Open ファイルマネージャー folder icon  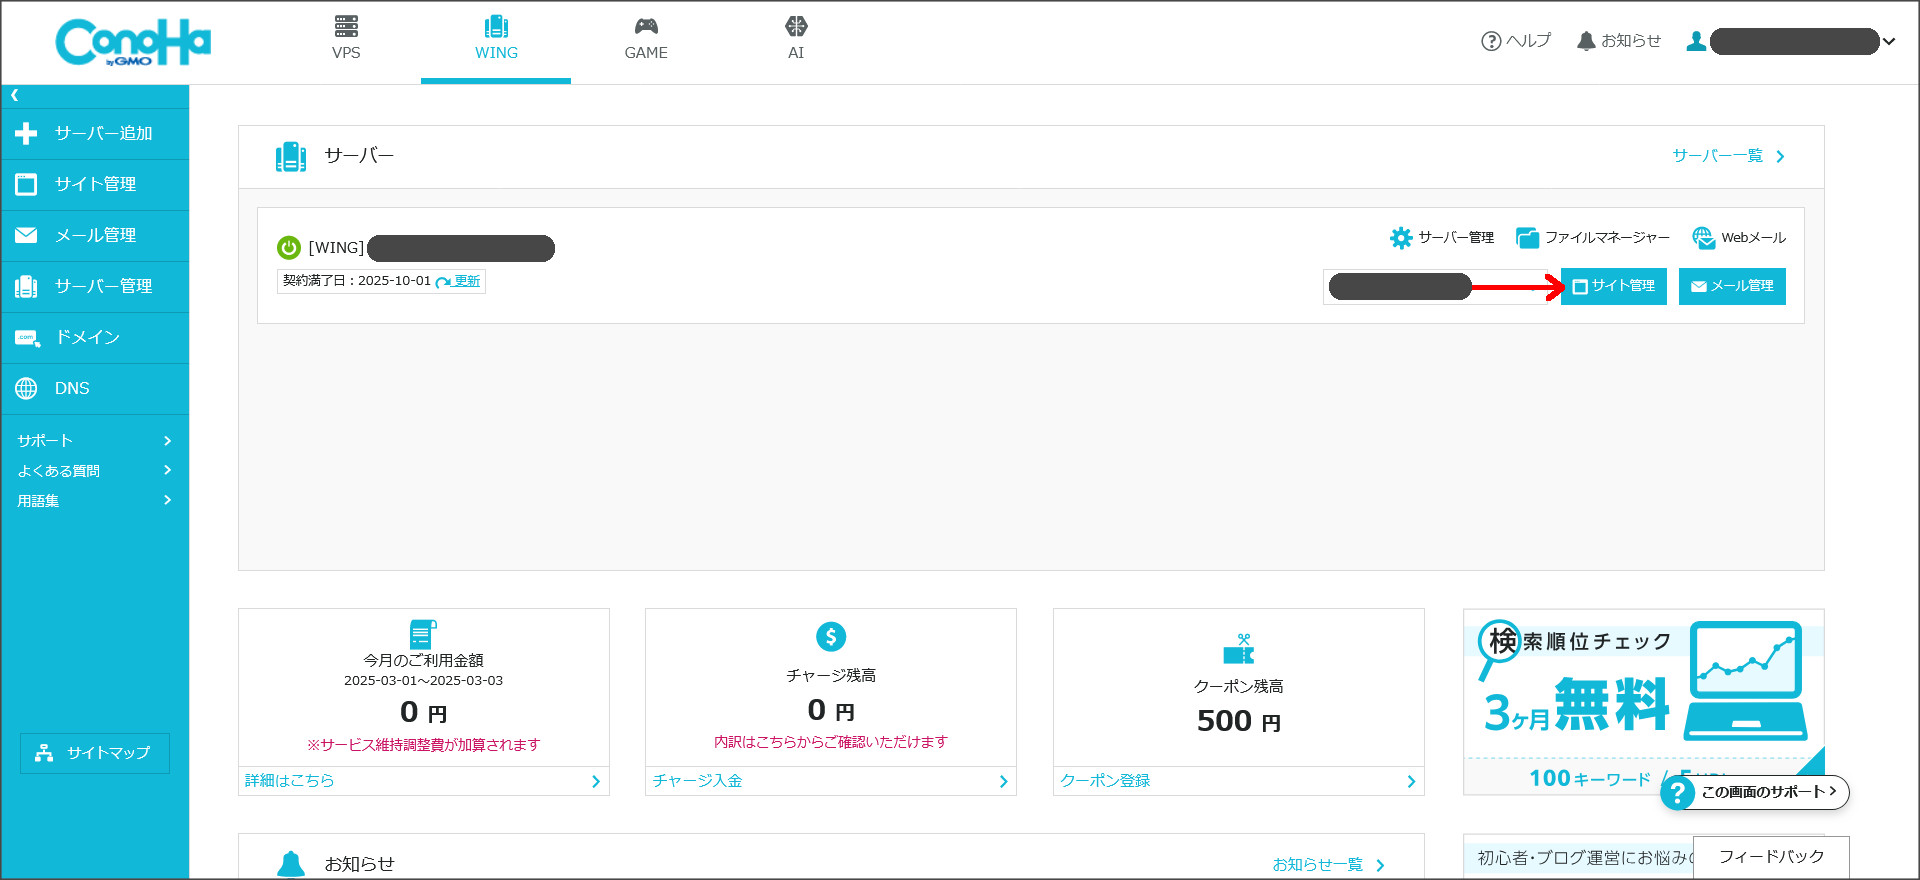(1527, 238)
